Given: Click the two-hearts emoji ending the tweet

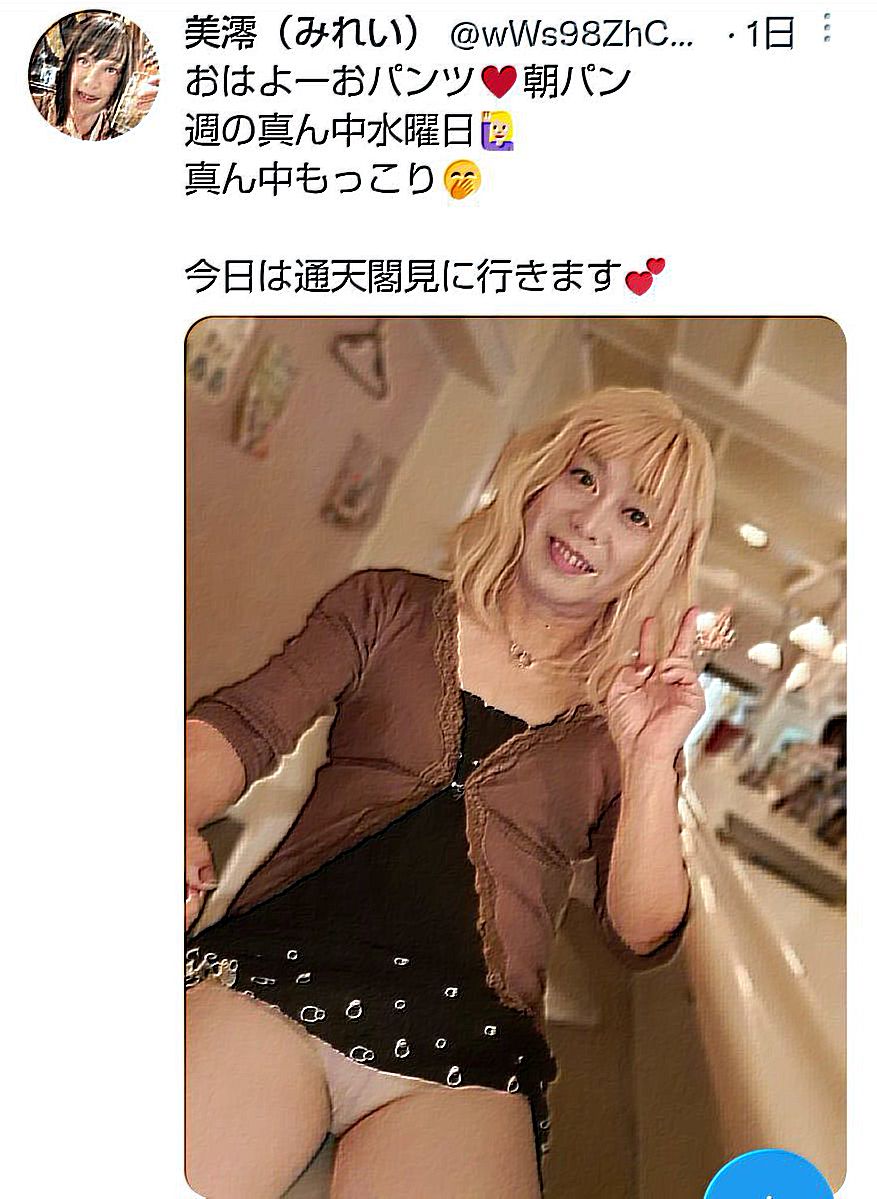Looking at the screenshot, I should tap(645, 277).
